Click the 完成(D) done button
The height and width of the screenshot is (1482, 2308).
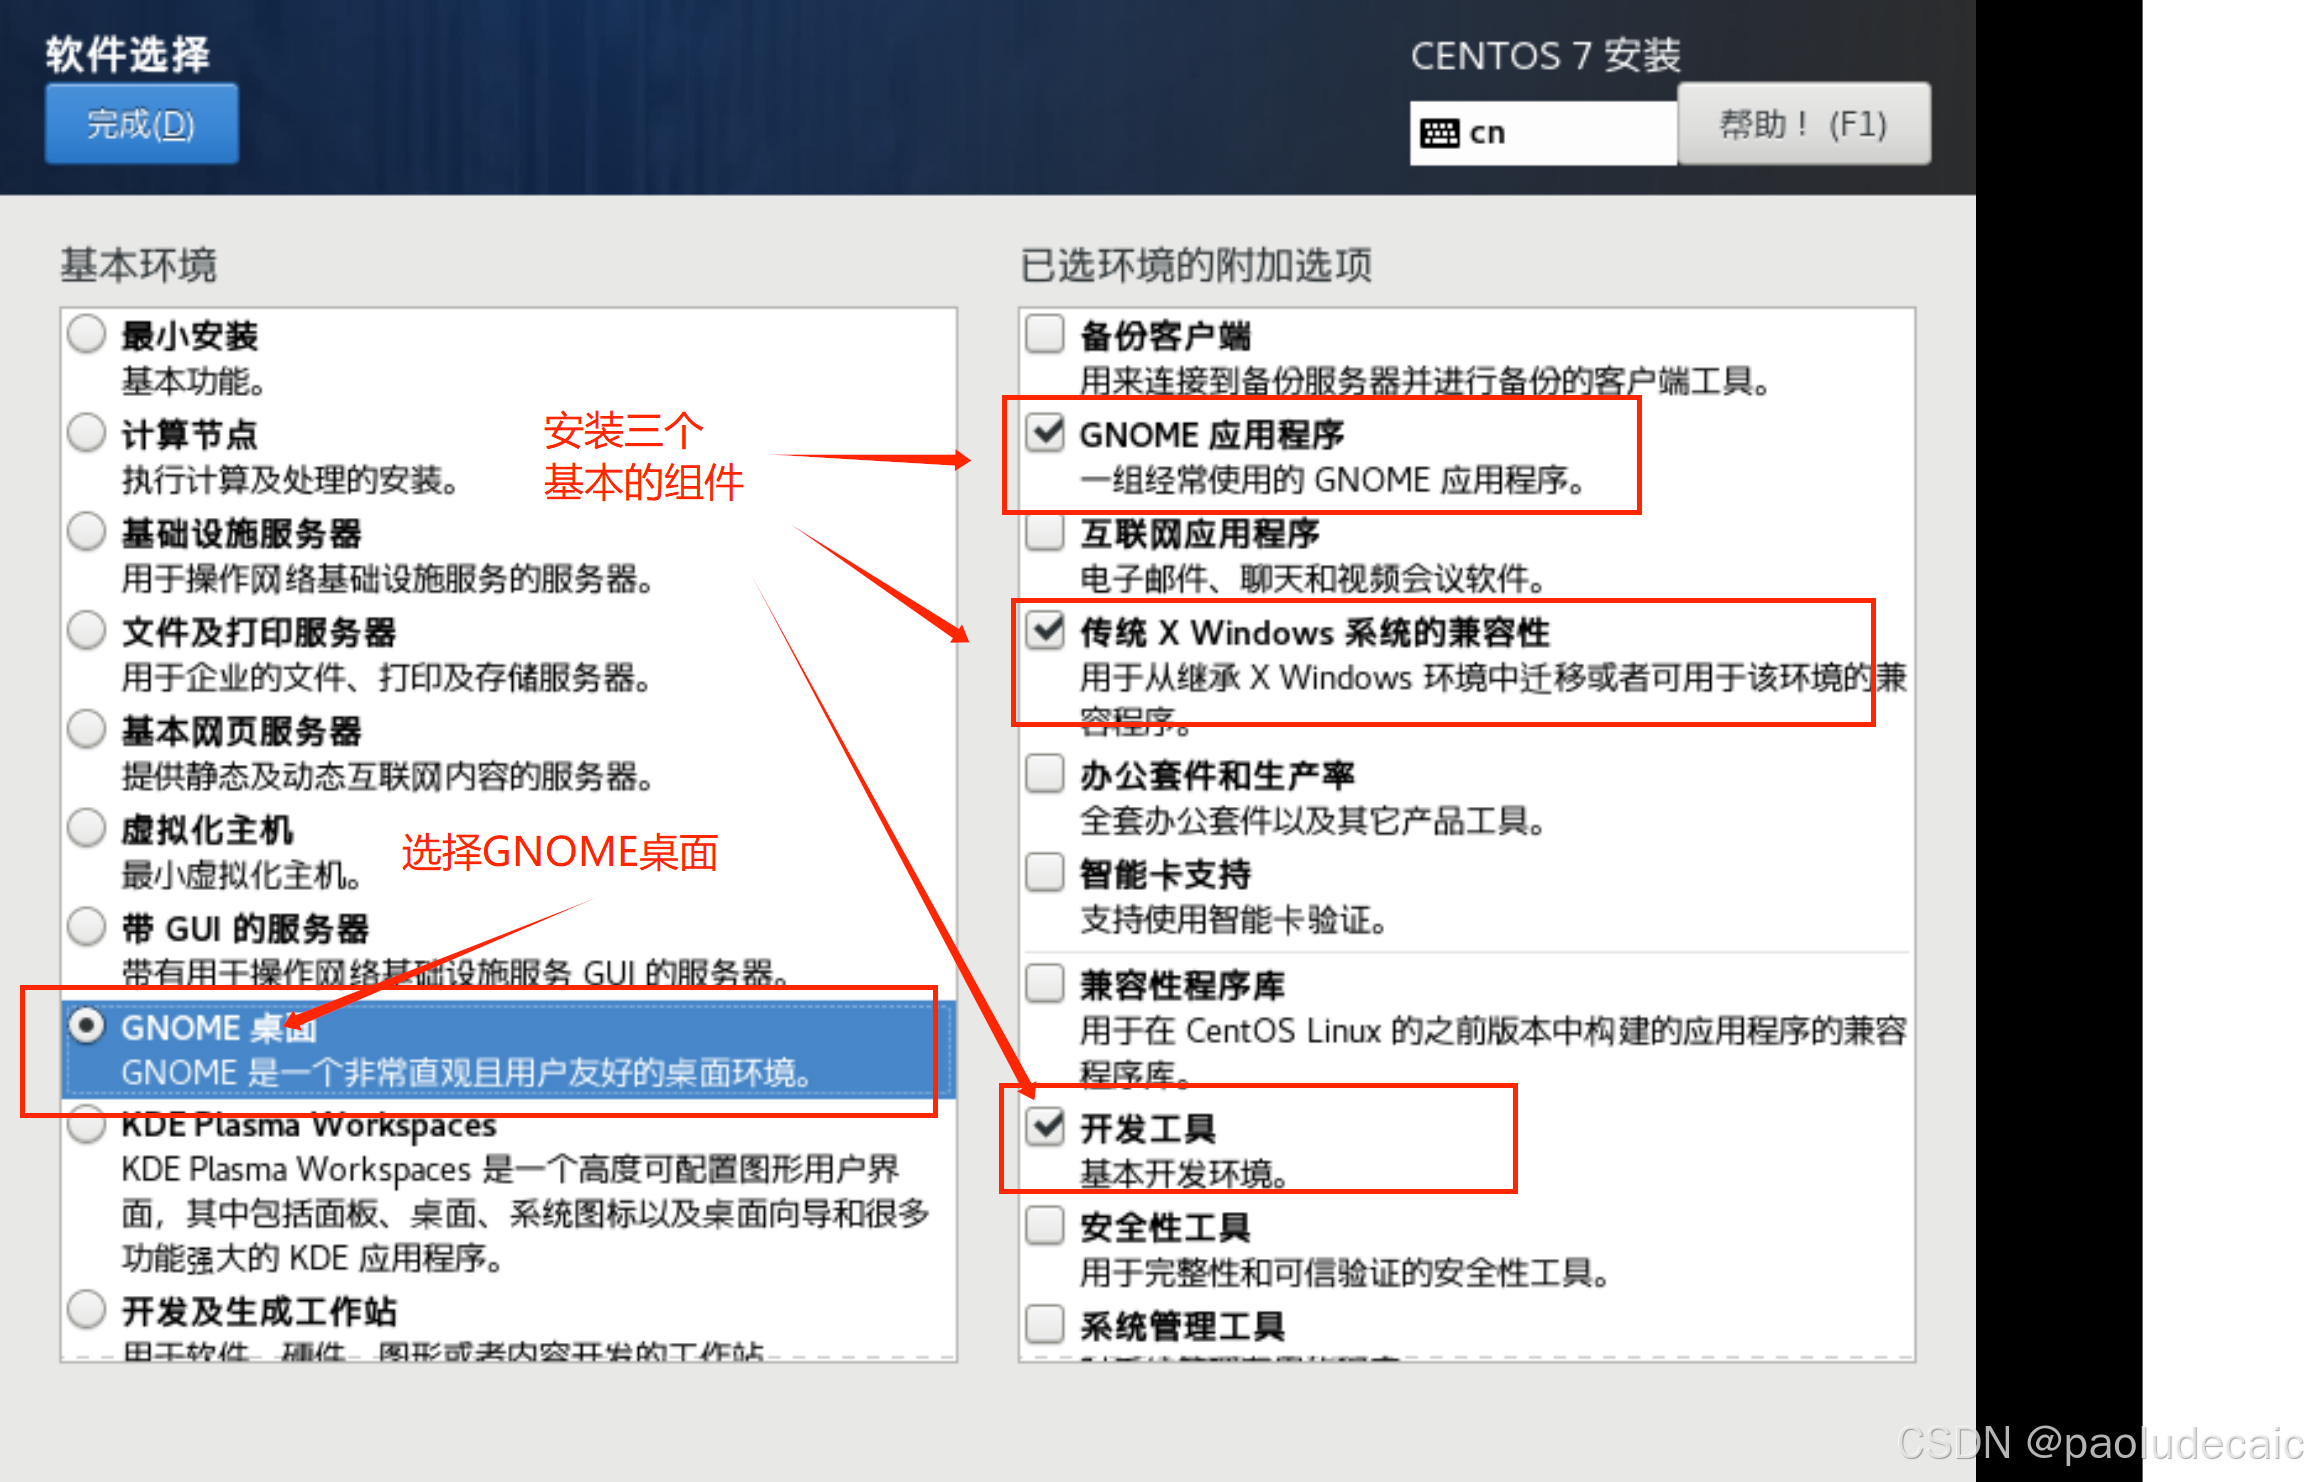coord(141,124)
